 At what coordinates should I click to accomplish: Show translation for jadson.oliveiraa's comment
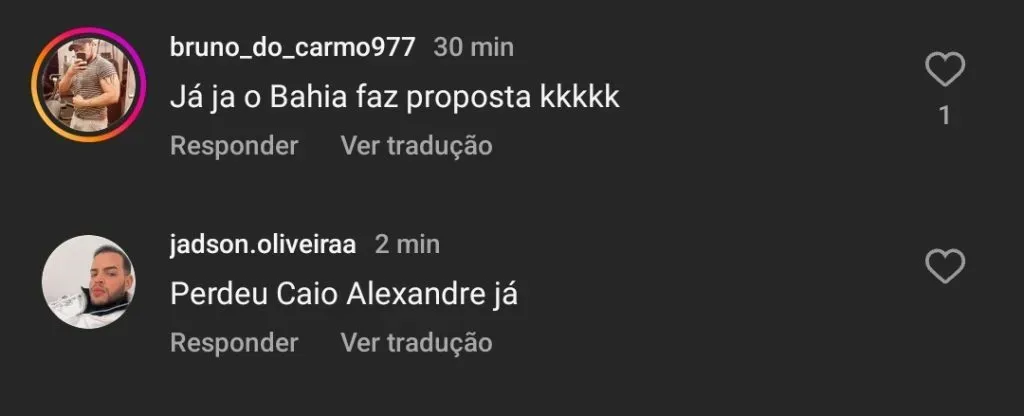click(x=416, y=343)
